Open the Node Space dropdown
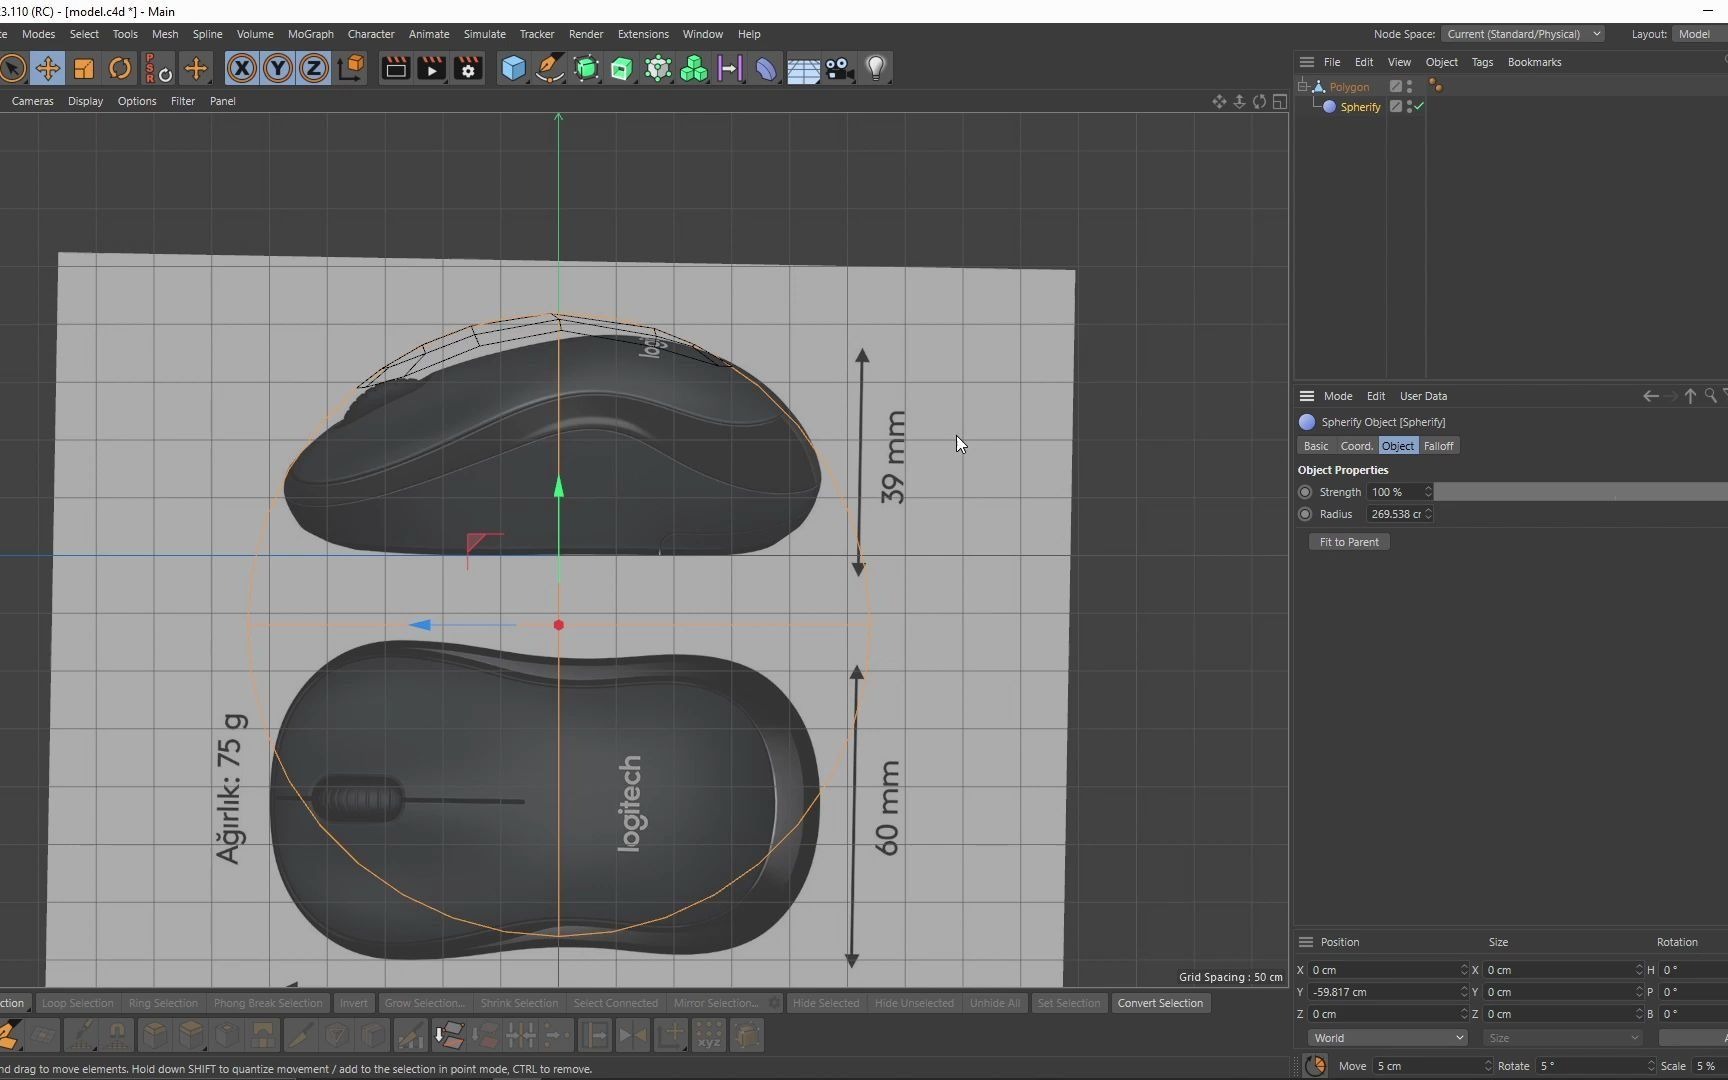1728x1080 pixels. (x=1522, y=33)
